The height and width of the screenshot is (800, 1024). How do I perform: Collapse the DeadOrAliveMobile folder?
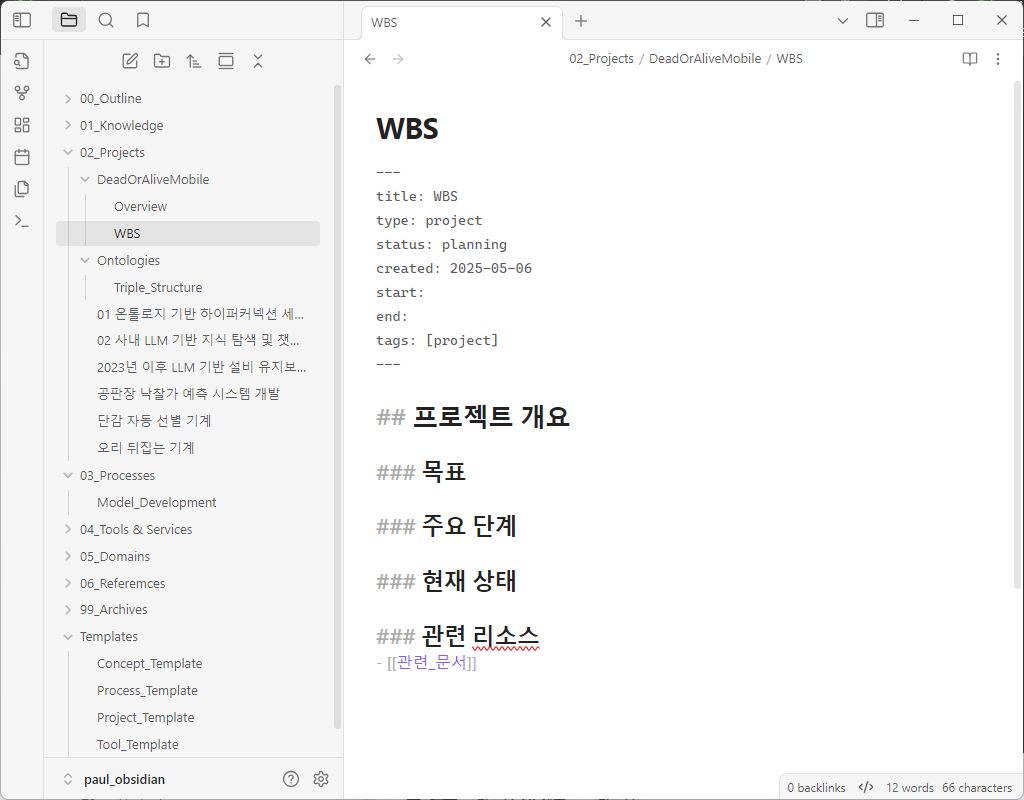(85, 180)
